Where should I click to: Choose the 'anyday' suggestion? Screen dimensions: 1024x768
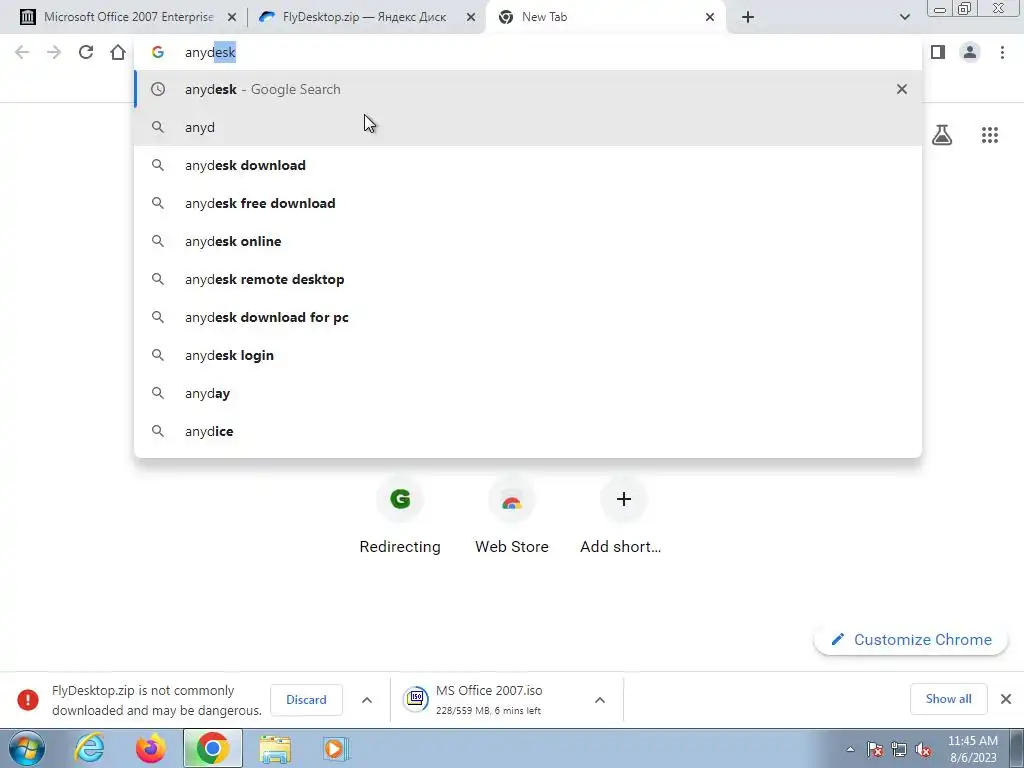pyautogui.click(x=528, y=393)
